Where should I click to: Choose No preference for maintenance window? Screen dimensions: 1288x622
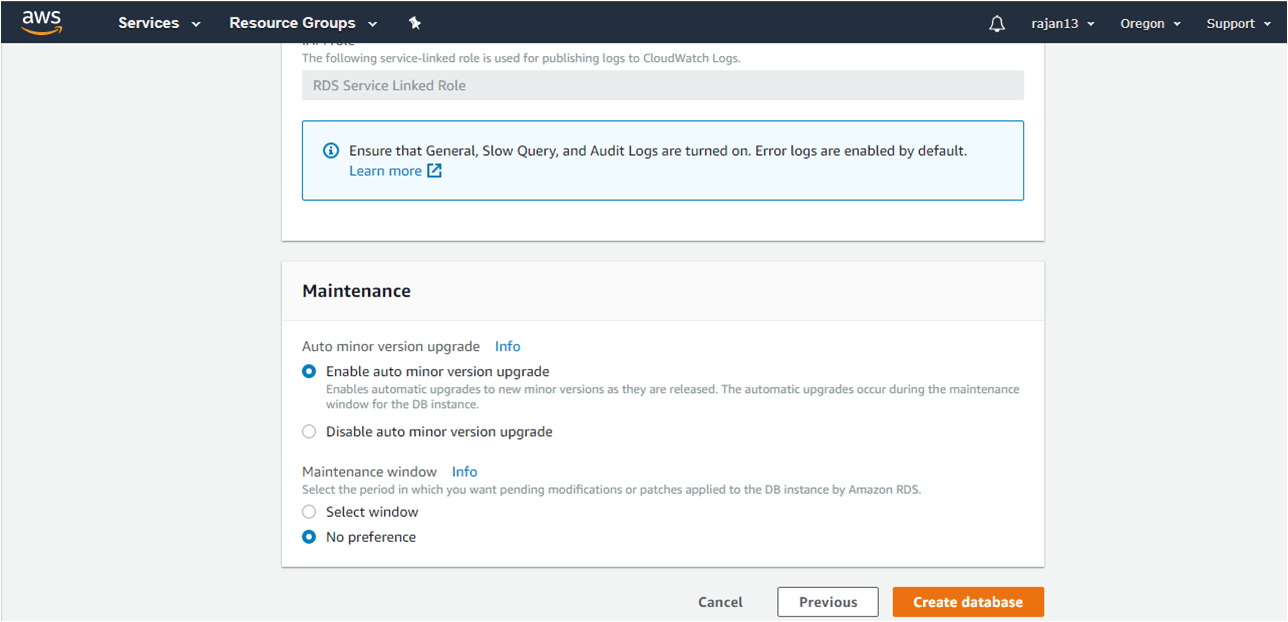coord(310,537)
